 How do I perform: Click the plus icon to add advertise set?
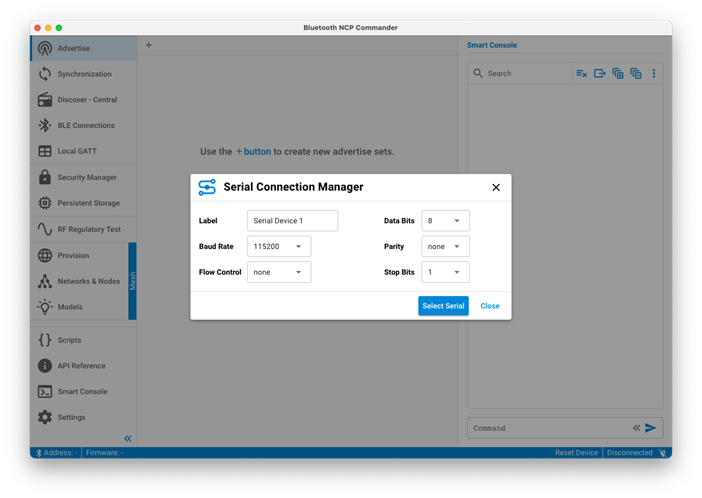[x=149, y=45]
